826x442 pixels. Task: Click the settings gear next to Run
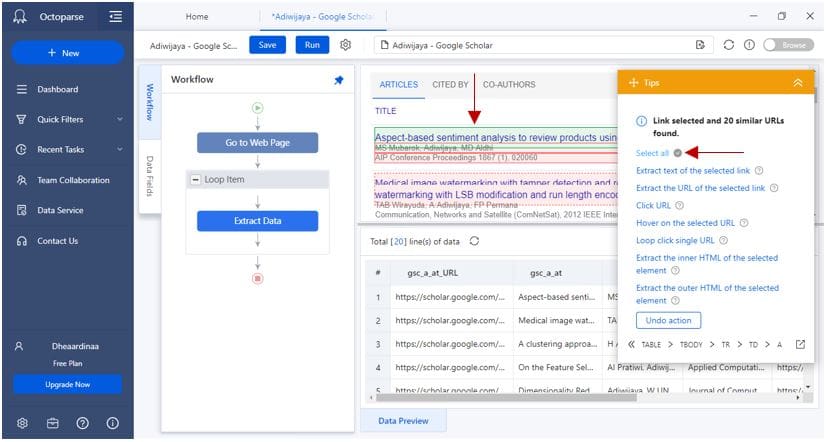346,45
